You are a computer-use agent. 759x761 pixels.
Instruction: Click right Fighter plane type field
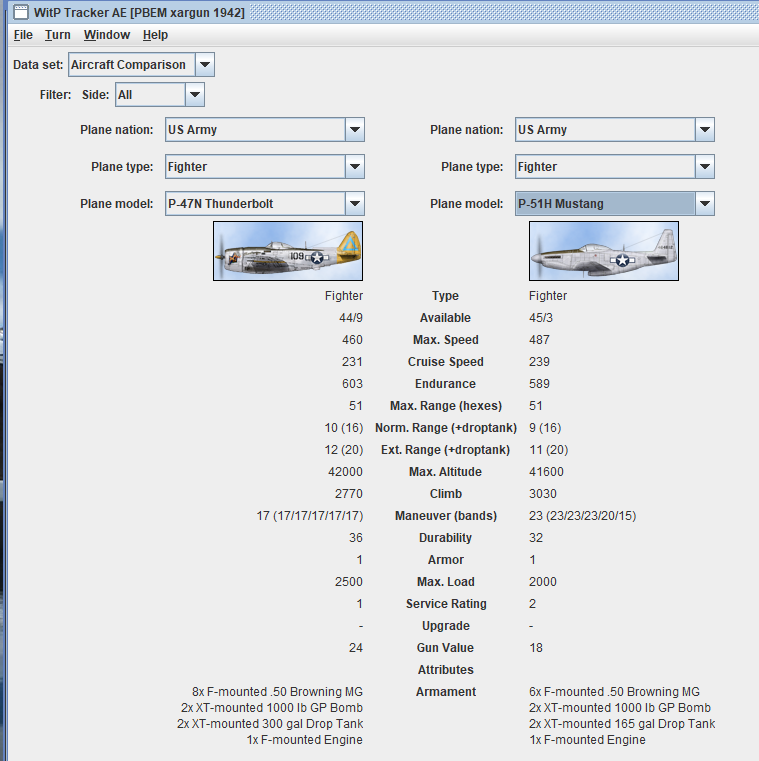(606, 166)
